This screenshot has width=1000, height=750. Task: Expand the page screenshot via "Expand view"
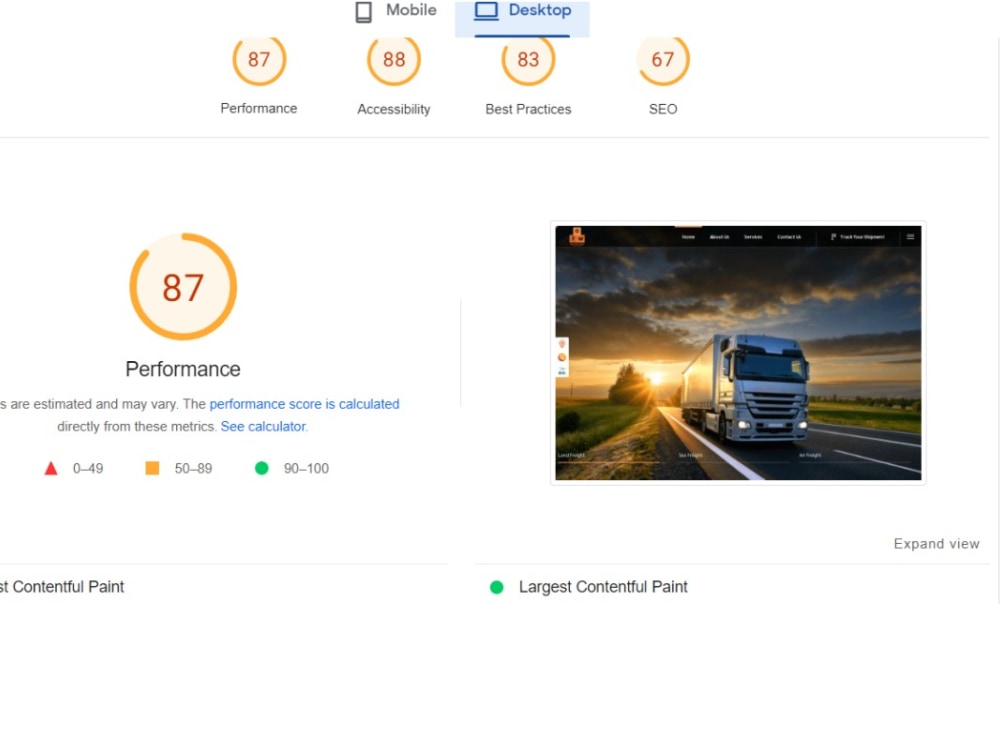pyautogui.click(x=936, y=543)
